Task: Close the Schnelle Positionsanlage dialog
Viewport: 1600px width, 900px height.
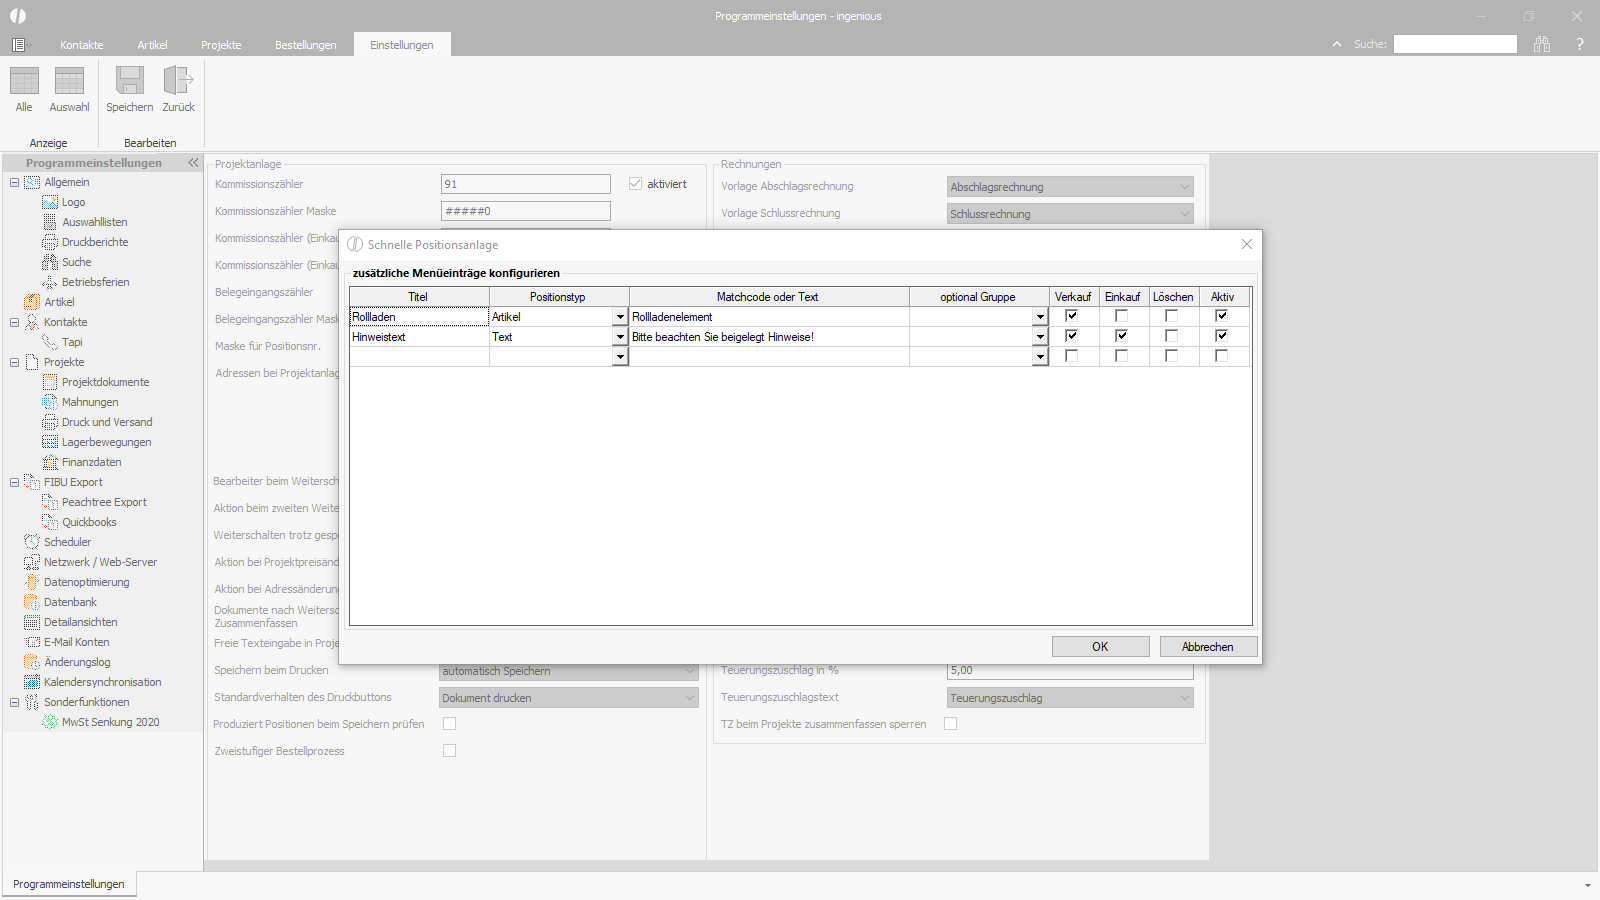Action: 1247,244
